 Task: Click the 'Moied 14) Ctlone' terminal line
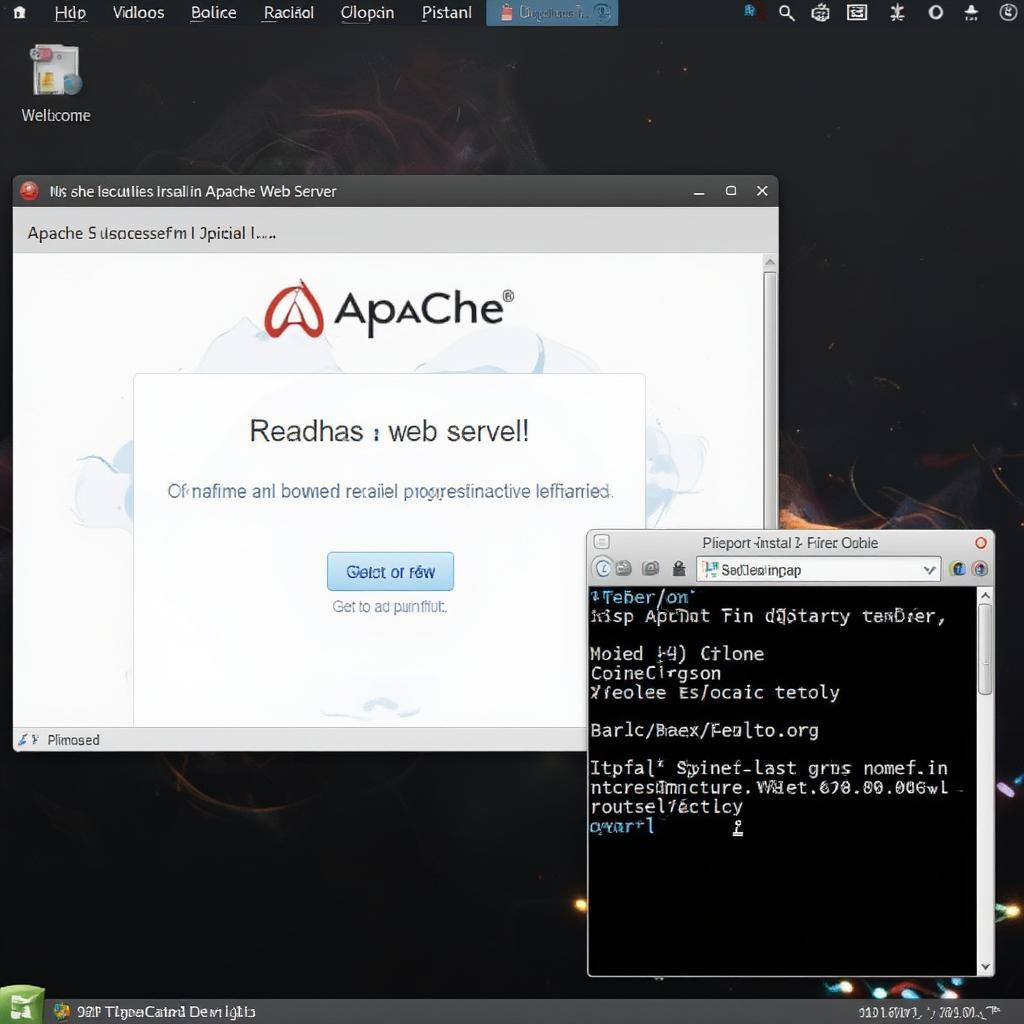point(677,654)
